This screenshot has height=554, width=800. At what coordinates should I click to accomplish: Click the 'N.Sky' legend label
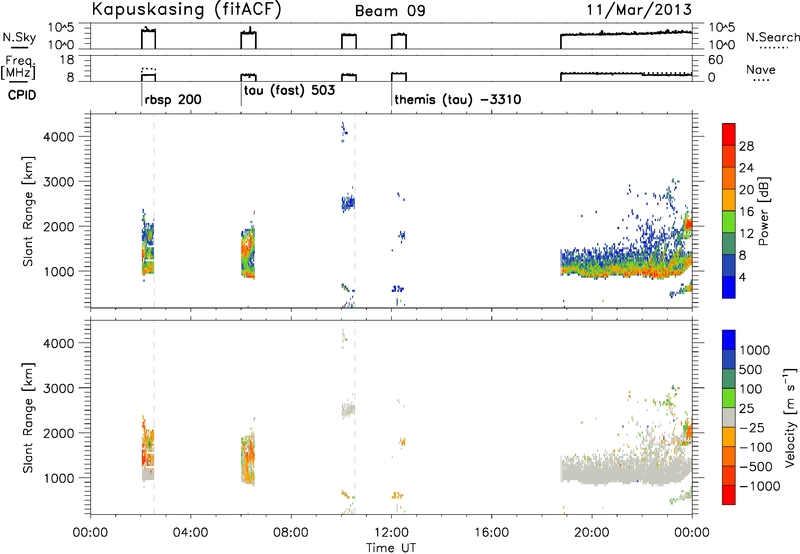(19, 37)
